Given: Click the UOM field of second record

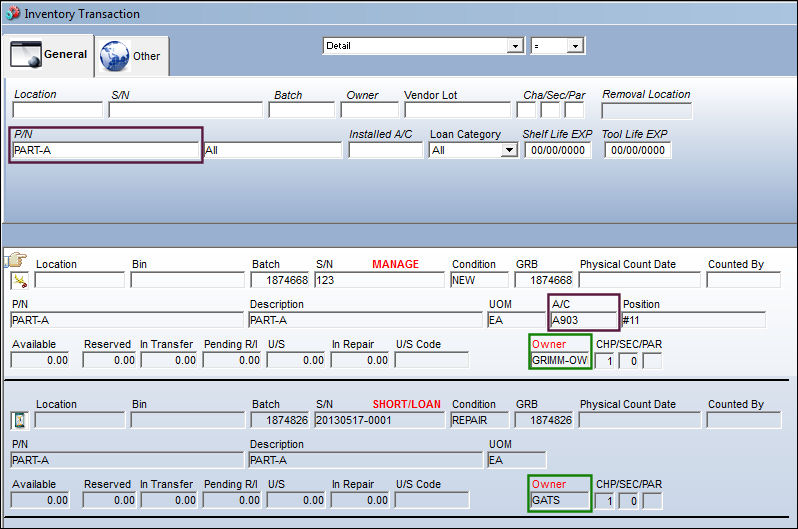Looking at the screenshot, I should (x=517, y=460).
